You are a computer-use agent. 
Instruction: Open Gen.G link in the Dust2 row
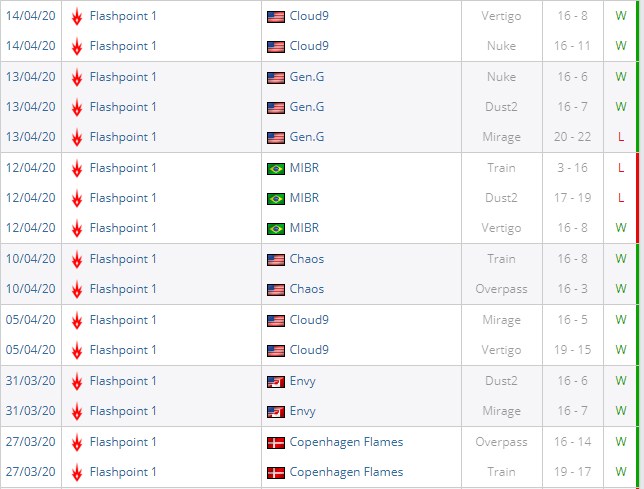click(x=307, y=107)
